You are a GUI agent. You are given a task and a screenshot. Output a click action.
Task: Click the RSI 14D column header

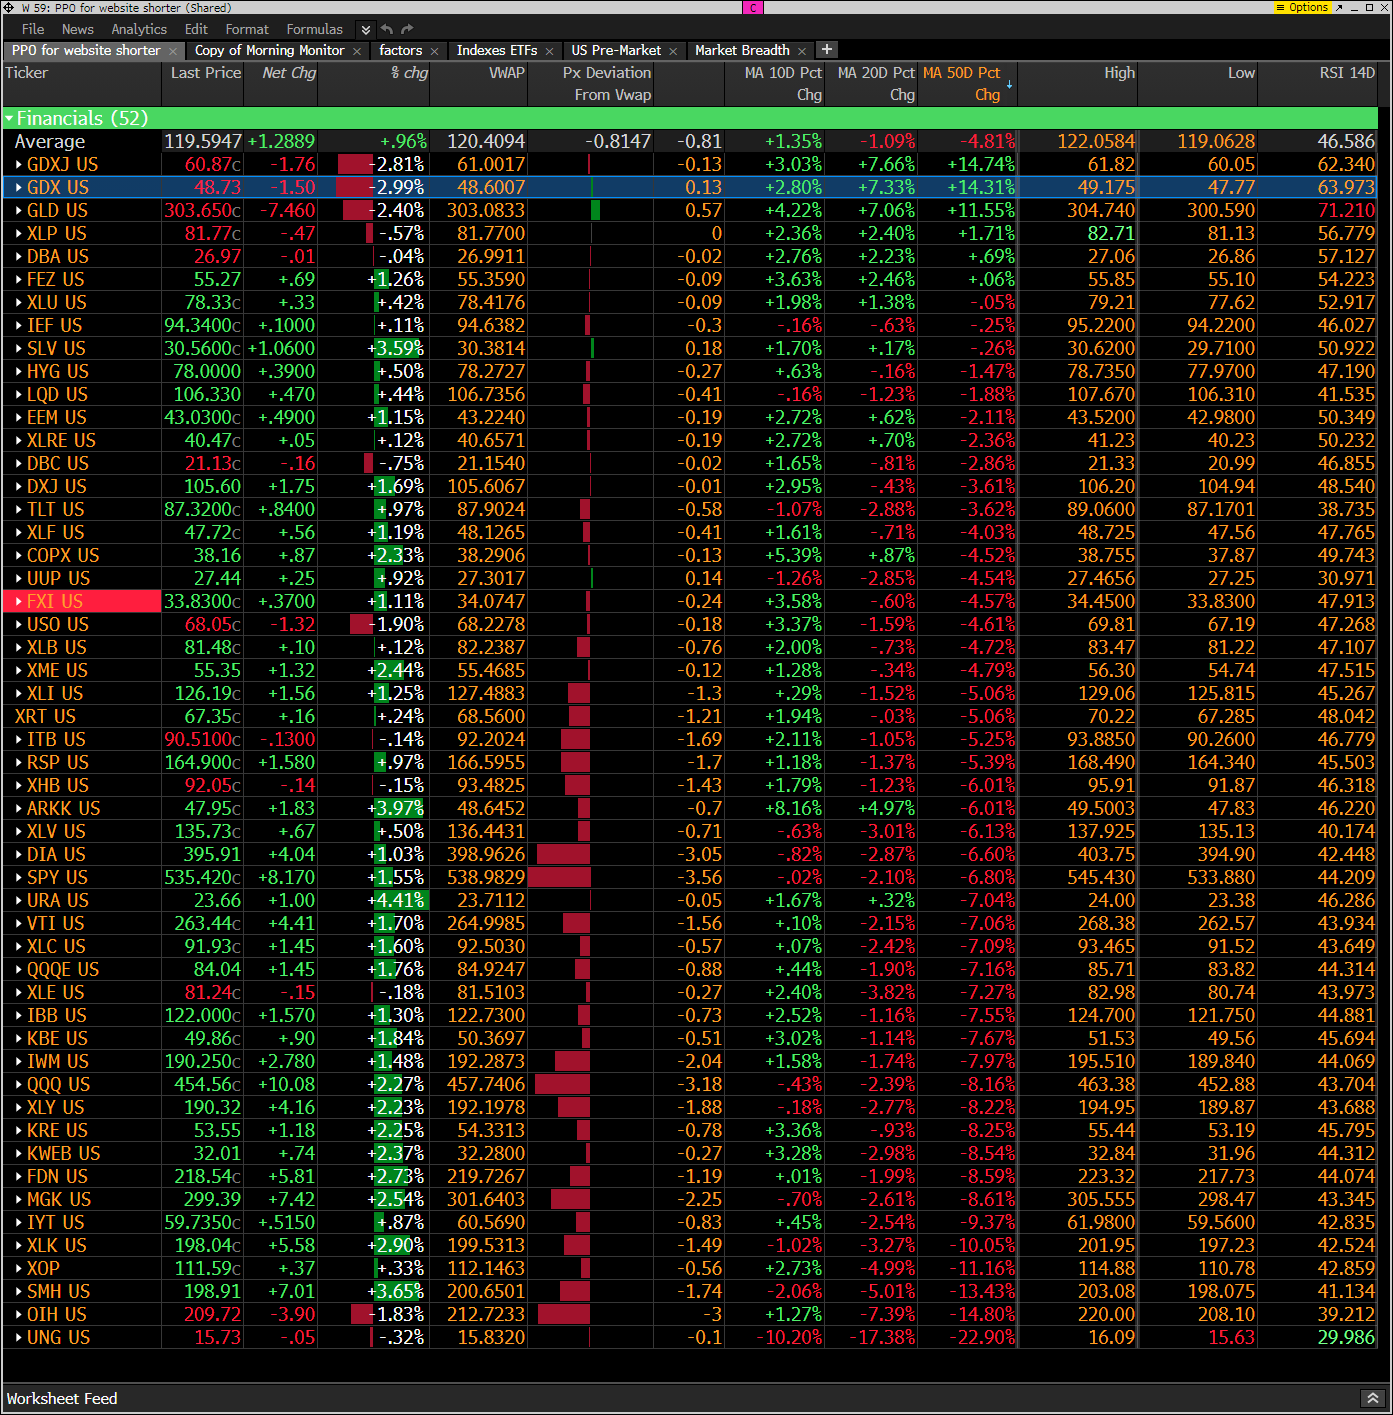pyautogui.click(x=1318, y=84)
